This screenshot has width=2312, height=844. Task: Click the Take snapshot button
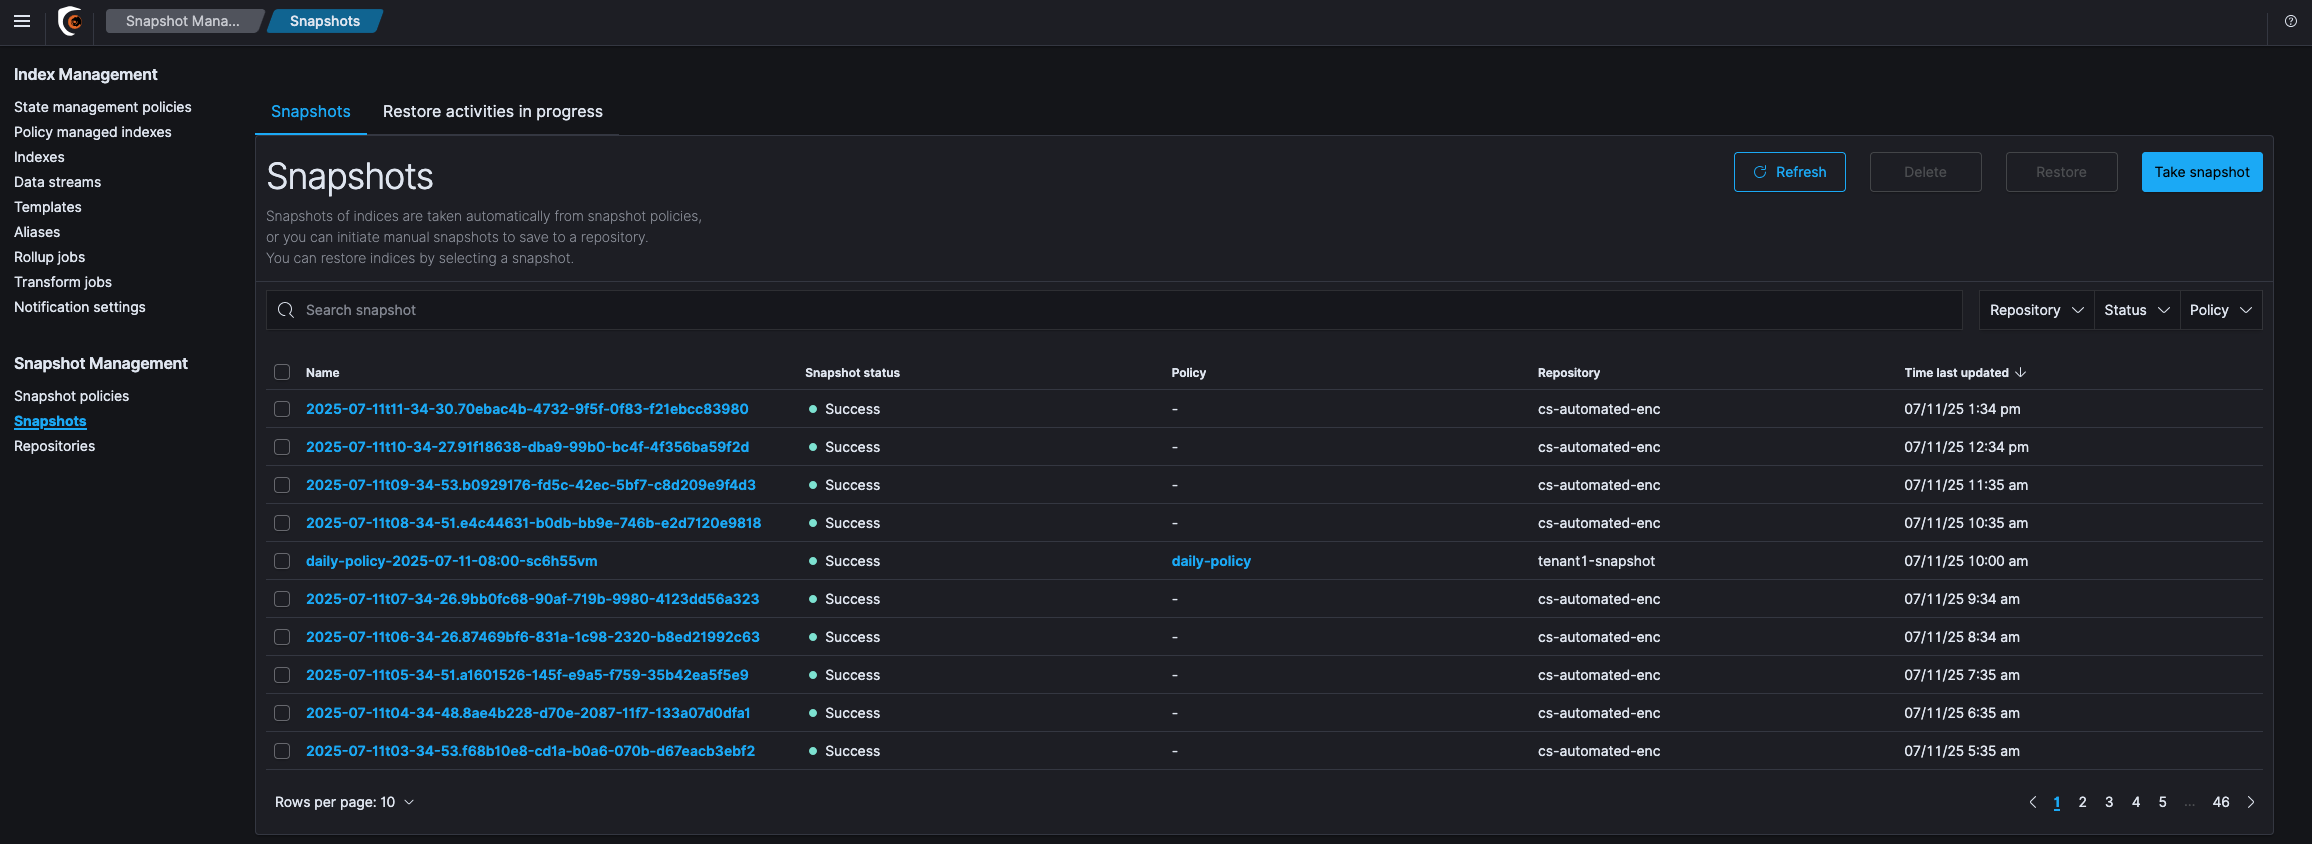coord(2201,172)
